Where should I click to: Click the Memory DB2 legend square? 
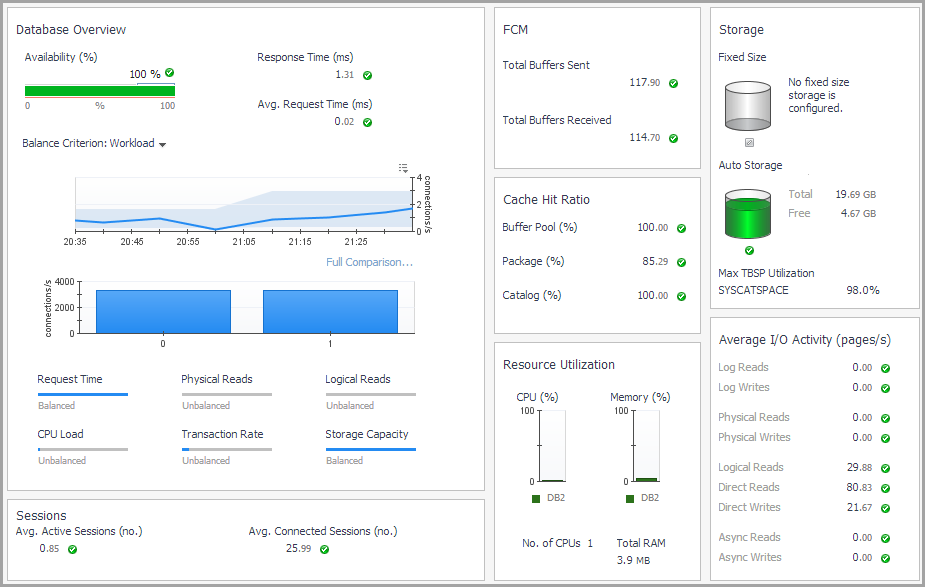[630, 498]
